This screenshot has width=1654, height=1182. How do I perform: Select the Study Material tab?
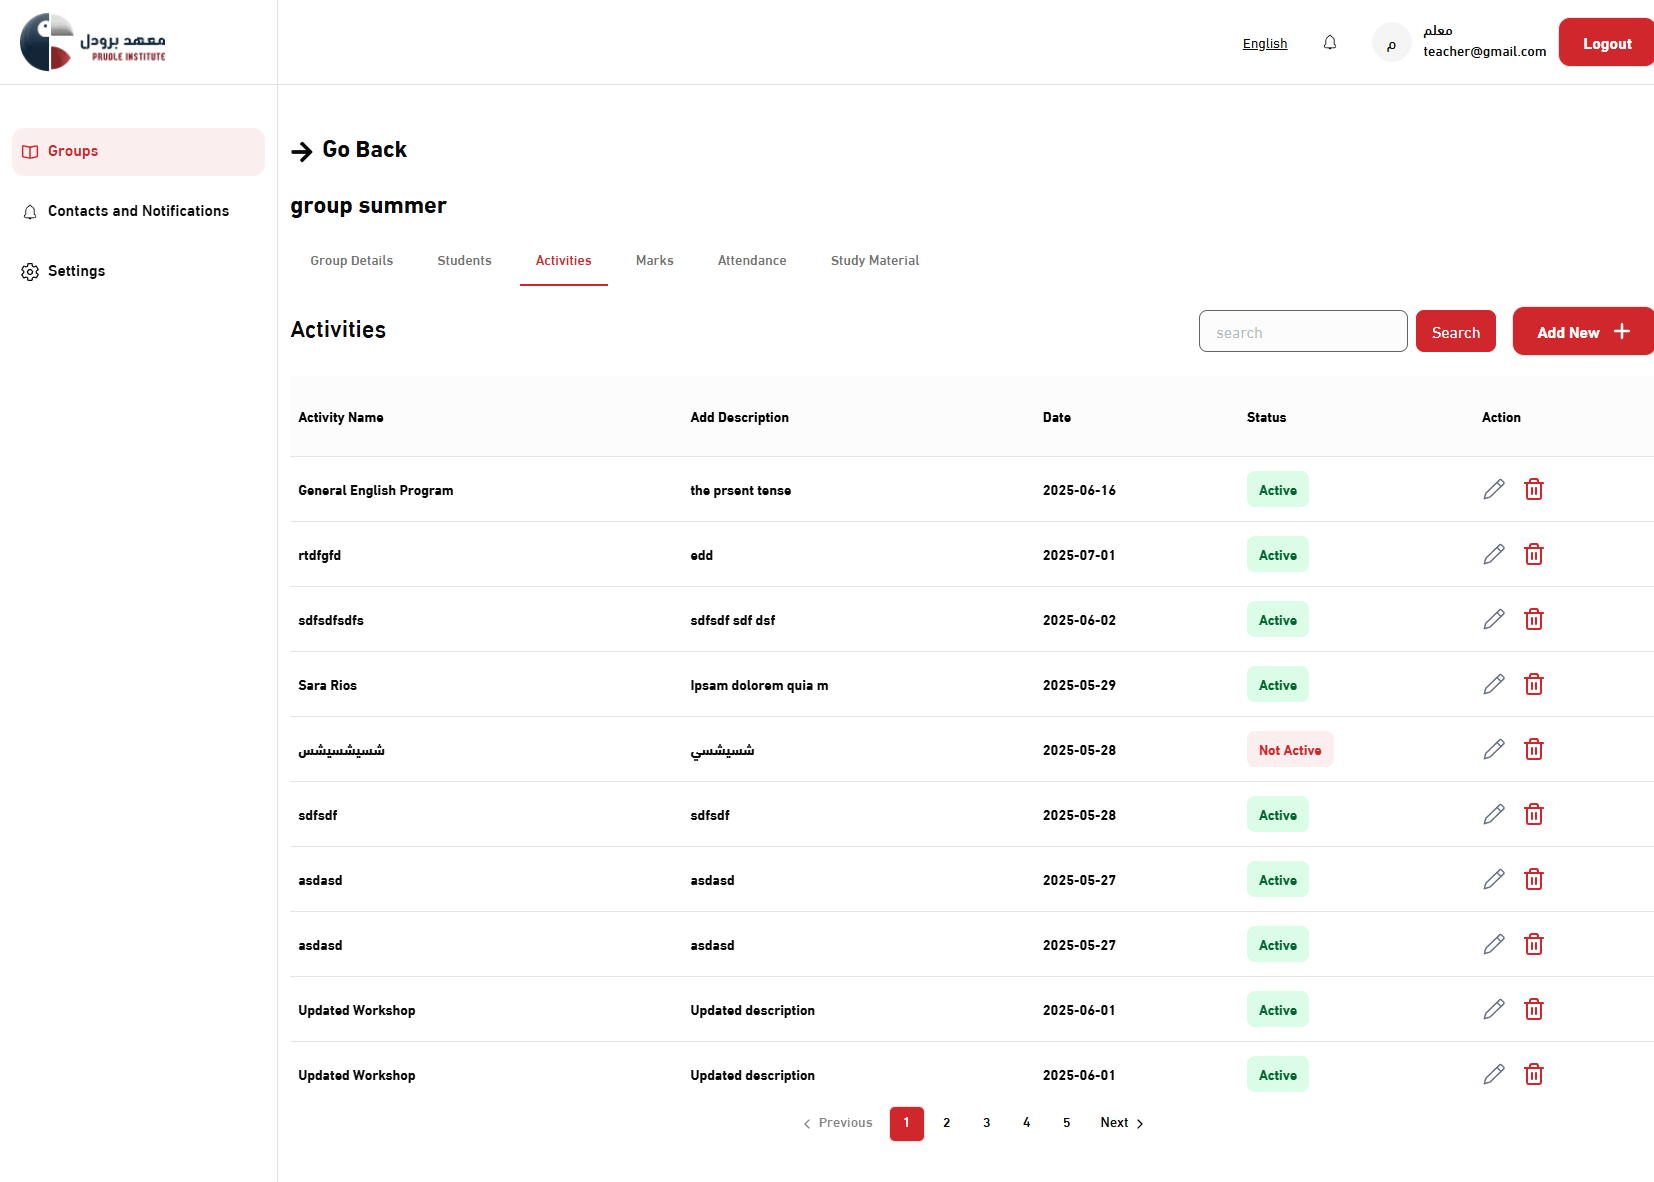[874, 261]
